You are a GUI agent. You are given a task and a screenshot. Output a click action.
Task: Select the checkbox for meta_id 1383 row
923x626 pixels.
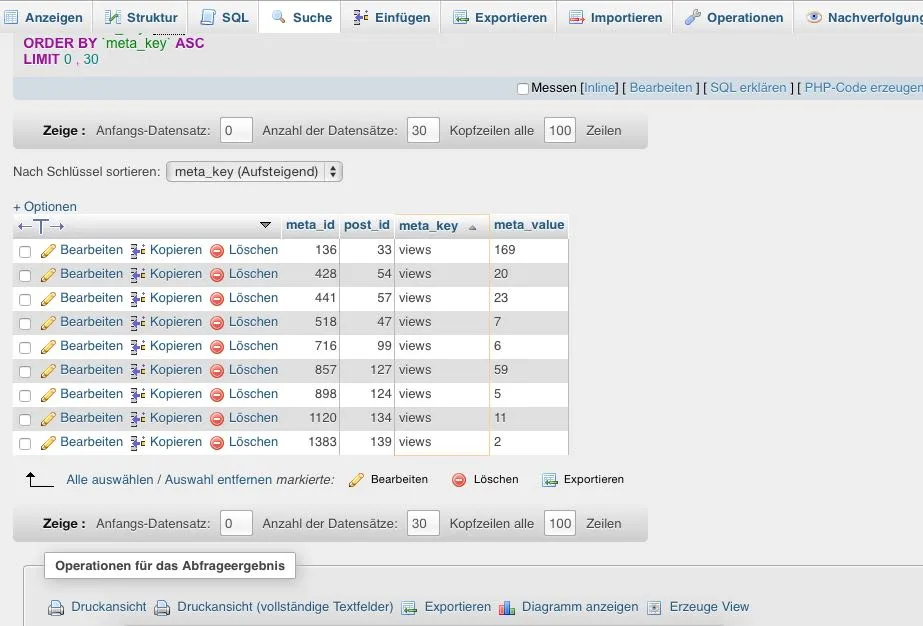(x=25, y=443)
